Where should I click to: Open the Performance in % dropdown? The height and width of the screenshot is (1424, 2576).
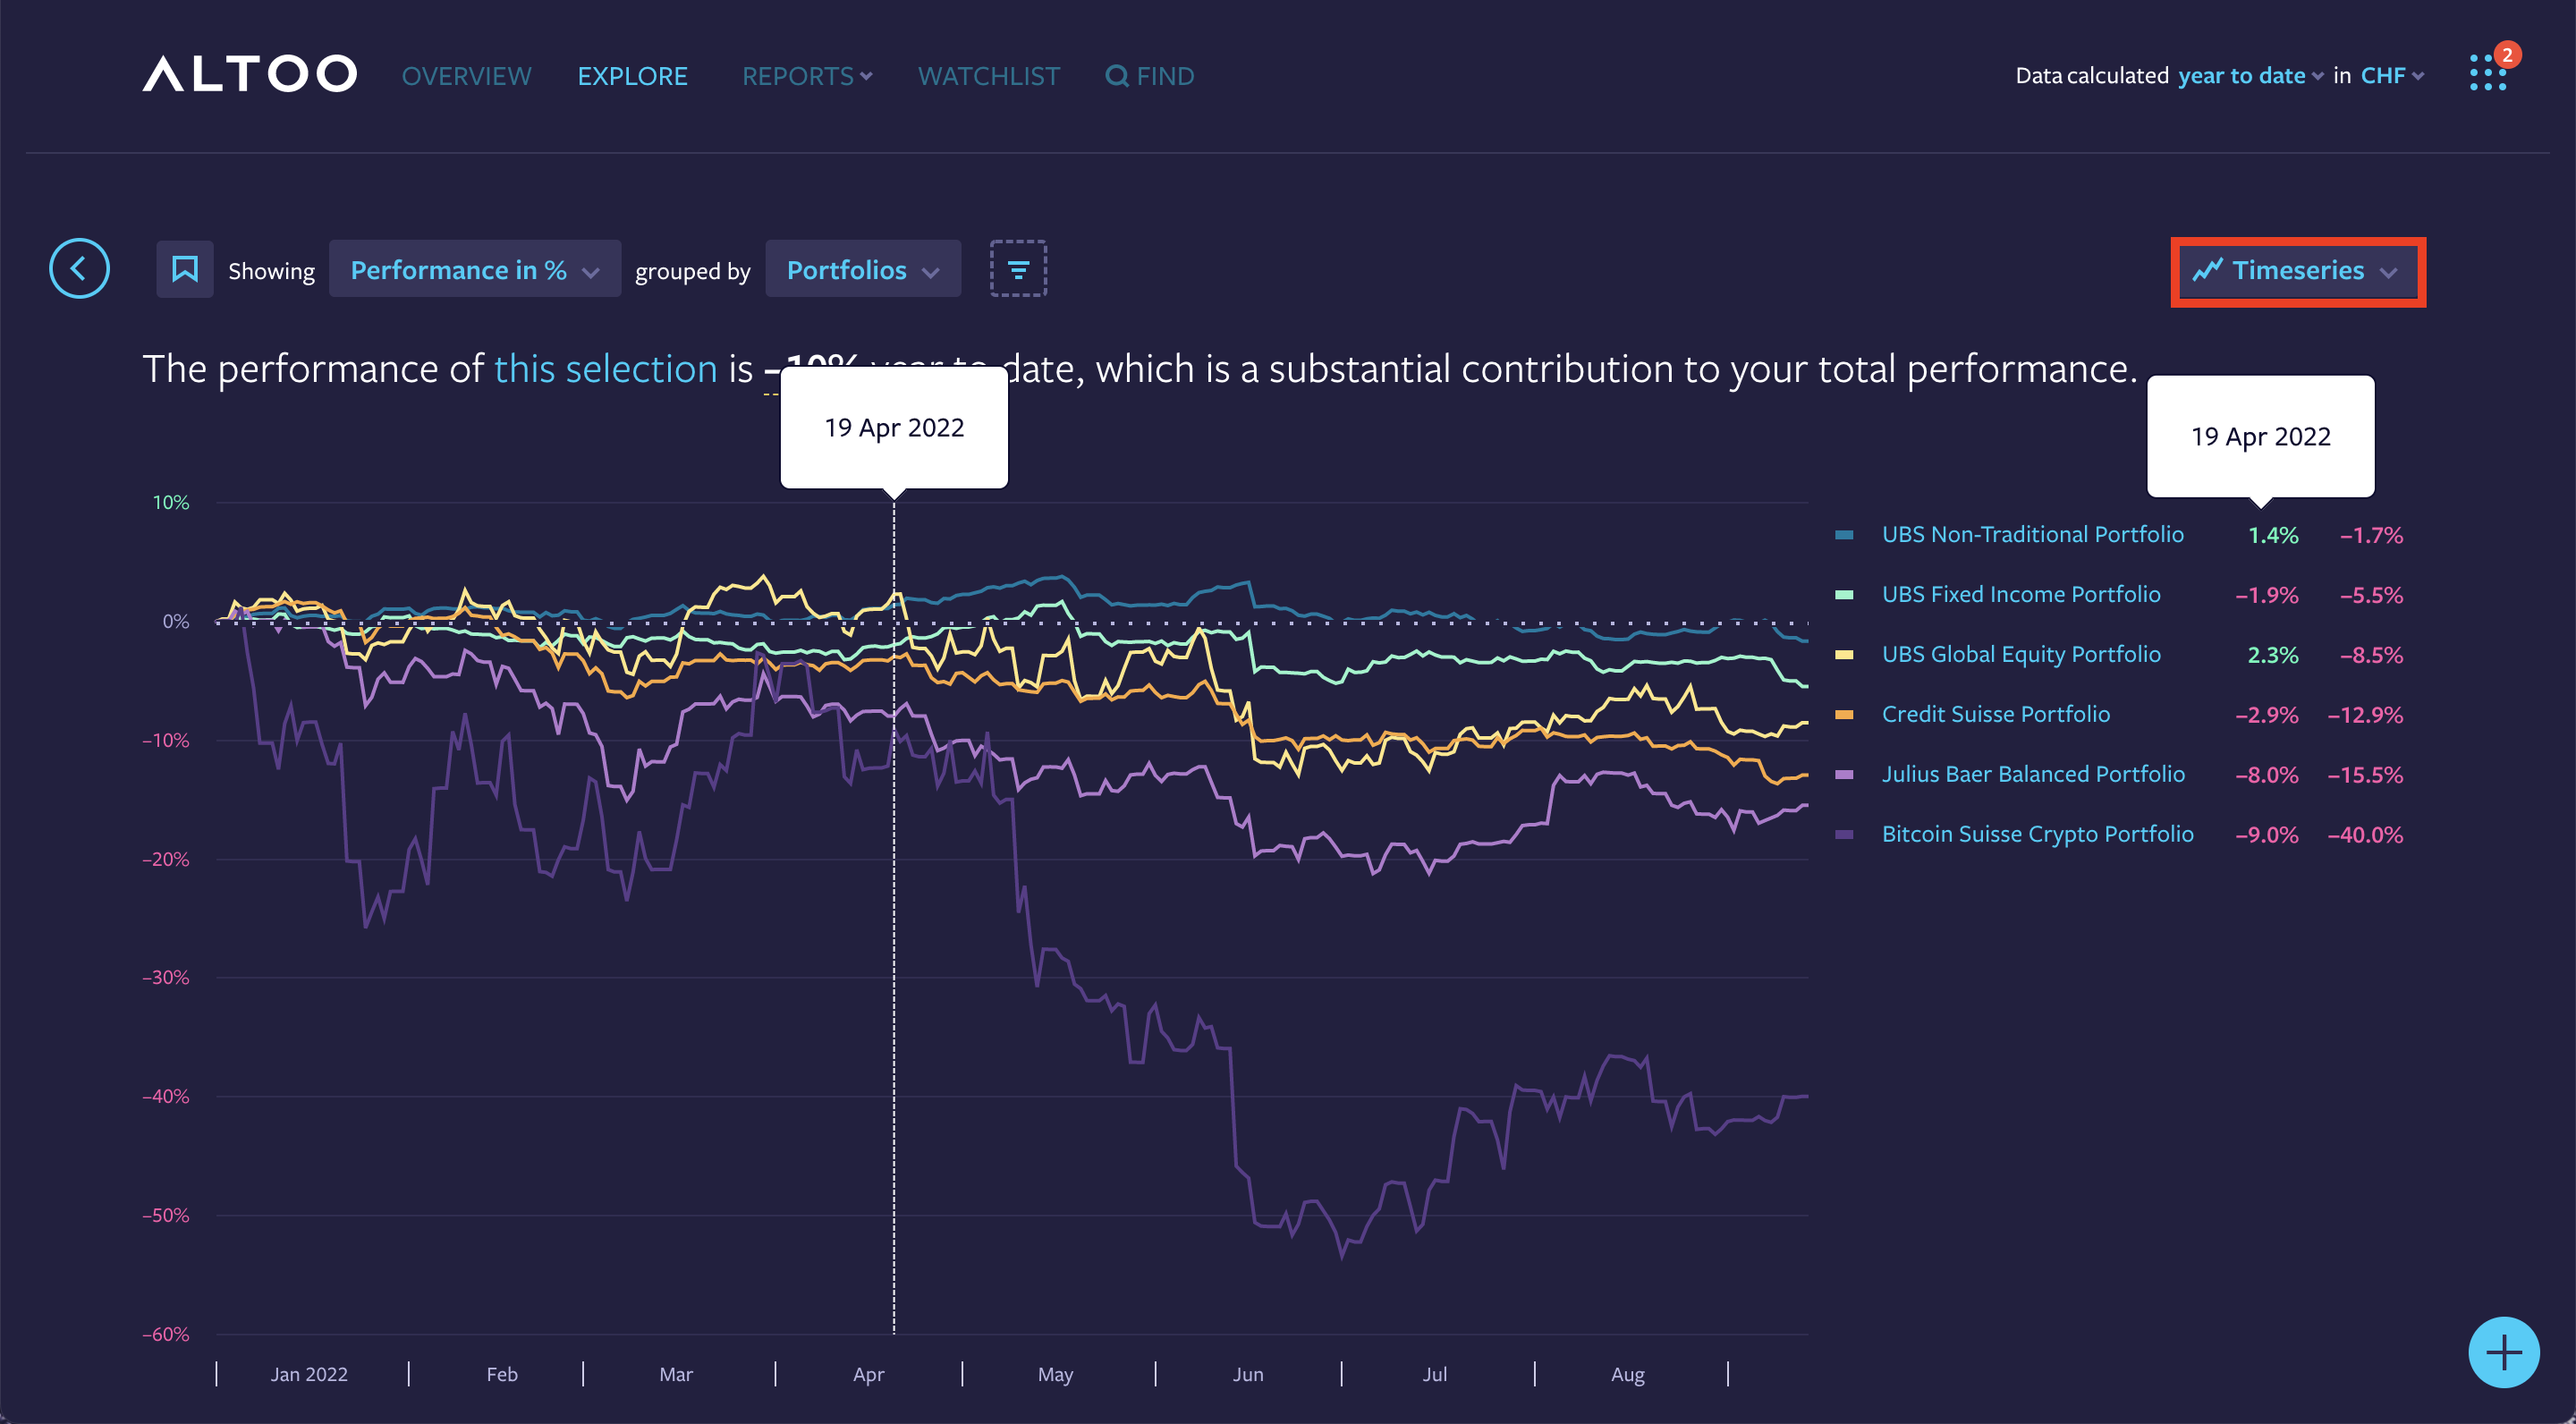[x=474, y=270]
